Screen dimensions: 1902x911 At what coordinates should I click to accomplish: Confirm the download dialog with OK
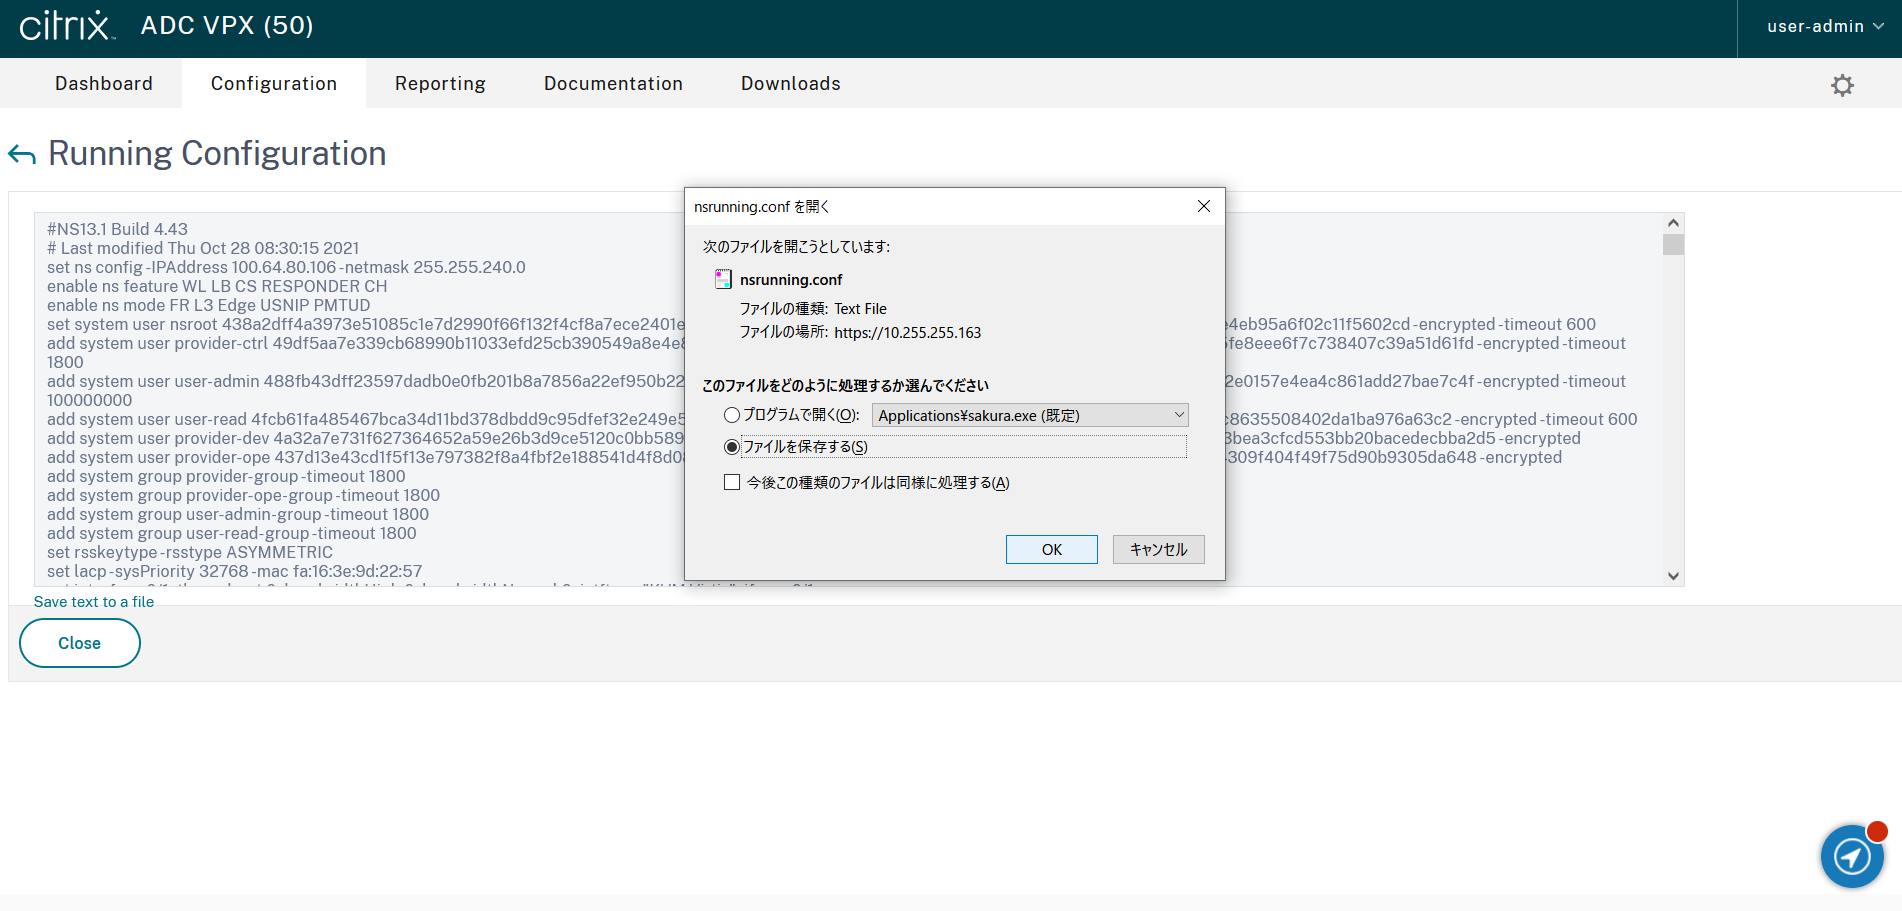coord(1052,549)
